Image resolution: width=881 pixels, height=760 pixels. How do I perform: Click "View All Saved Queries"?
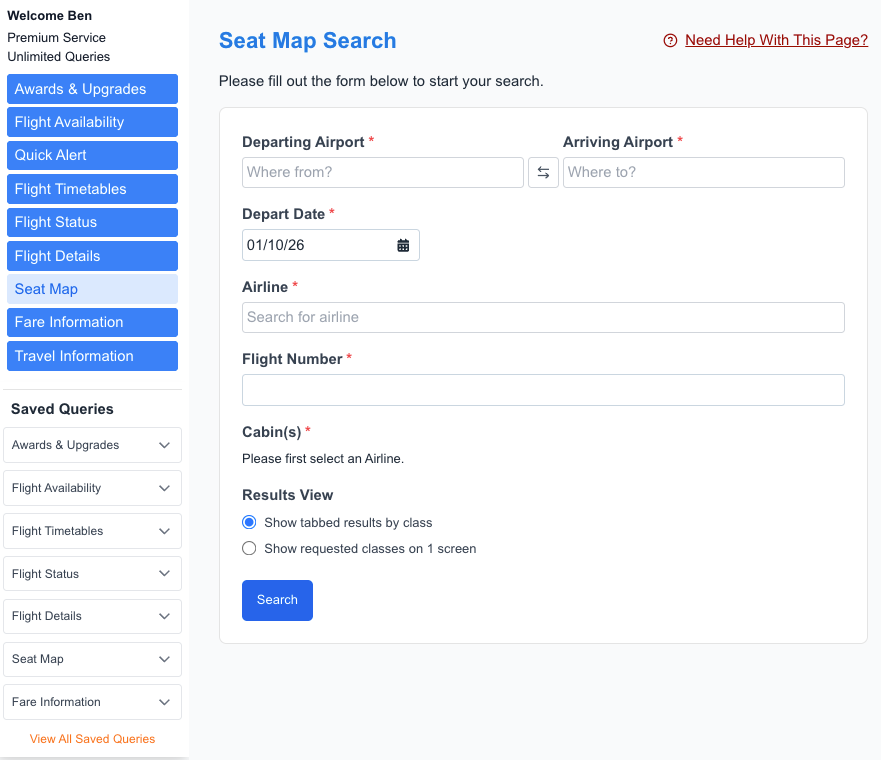(92, 738)
